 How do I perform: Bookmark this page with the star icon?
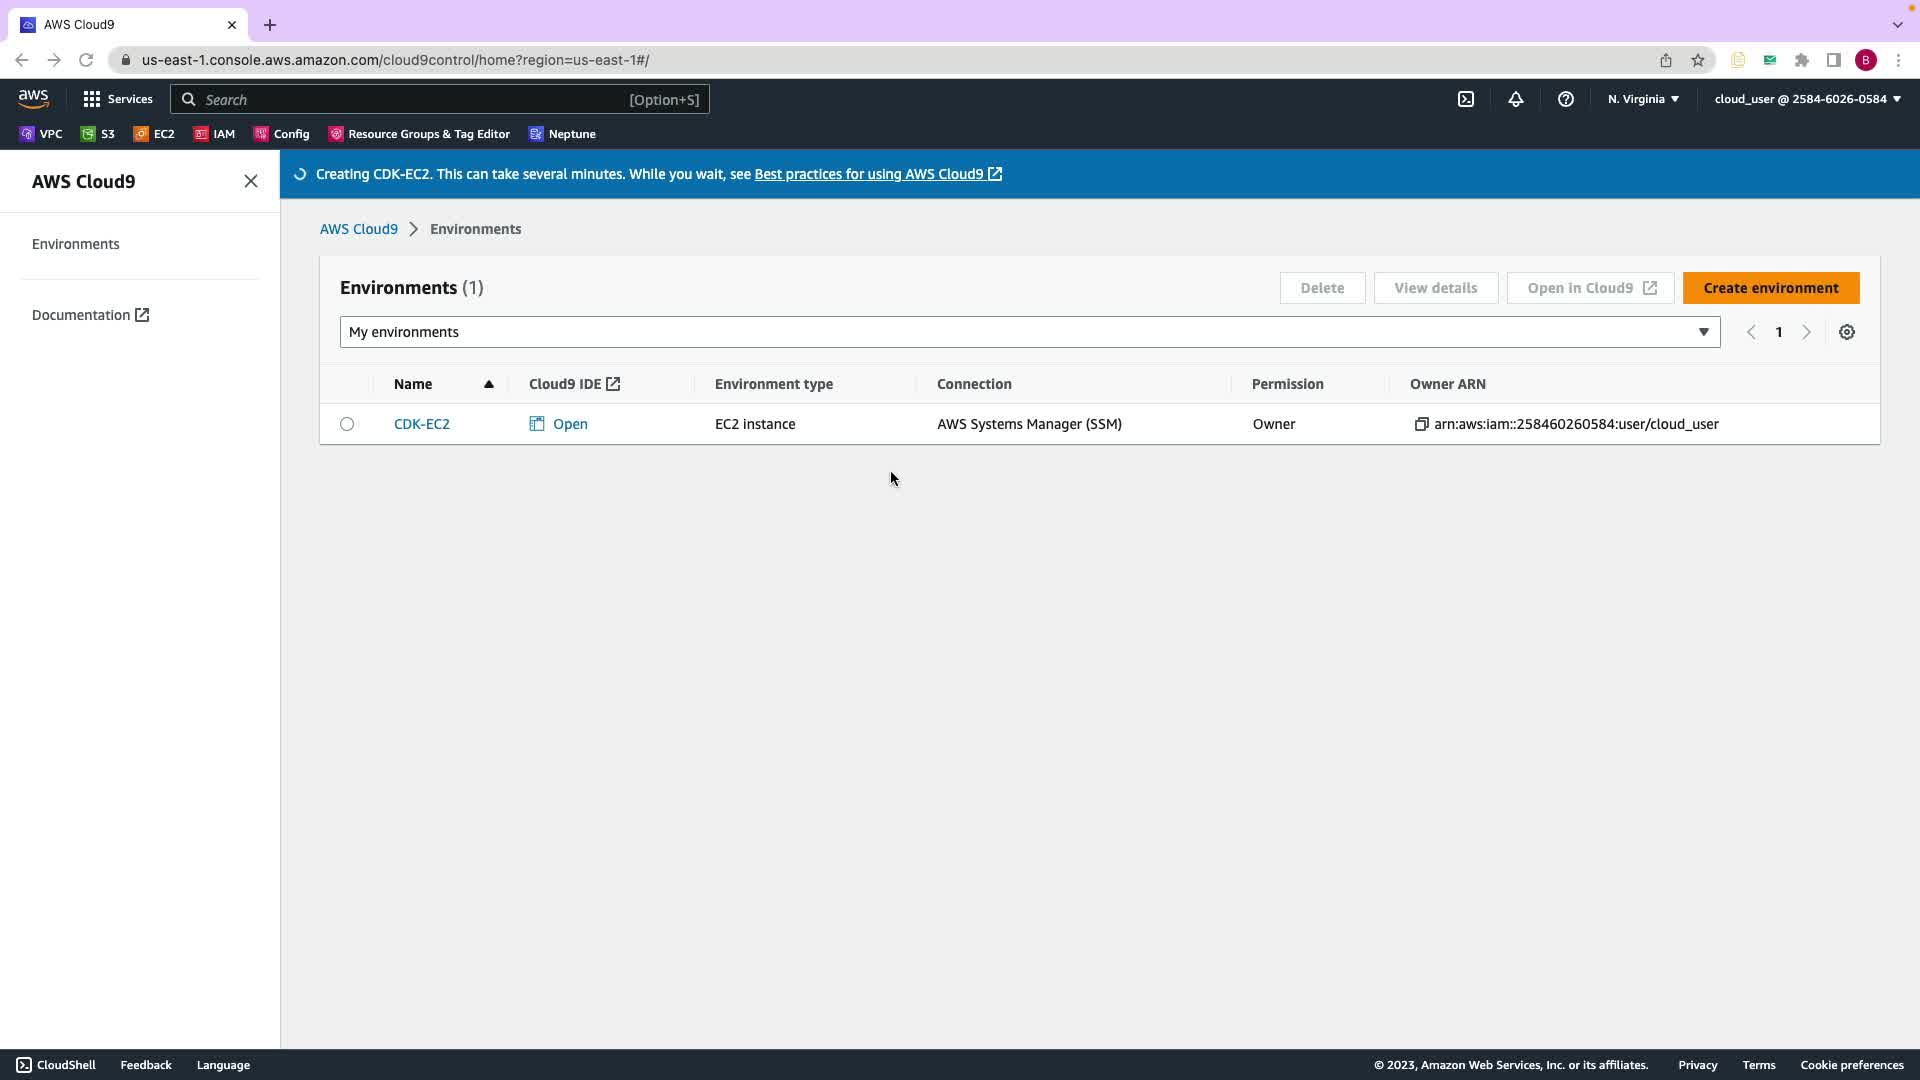coord(1698,60)
